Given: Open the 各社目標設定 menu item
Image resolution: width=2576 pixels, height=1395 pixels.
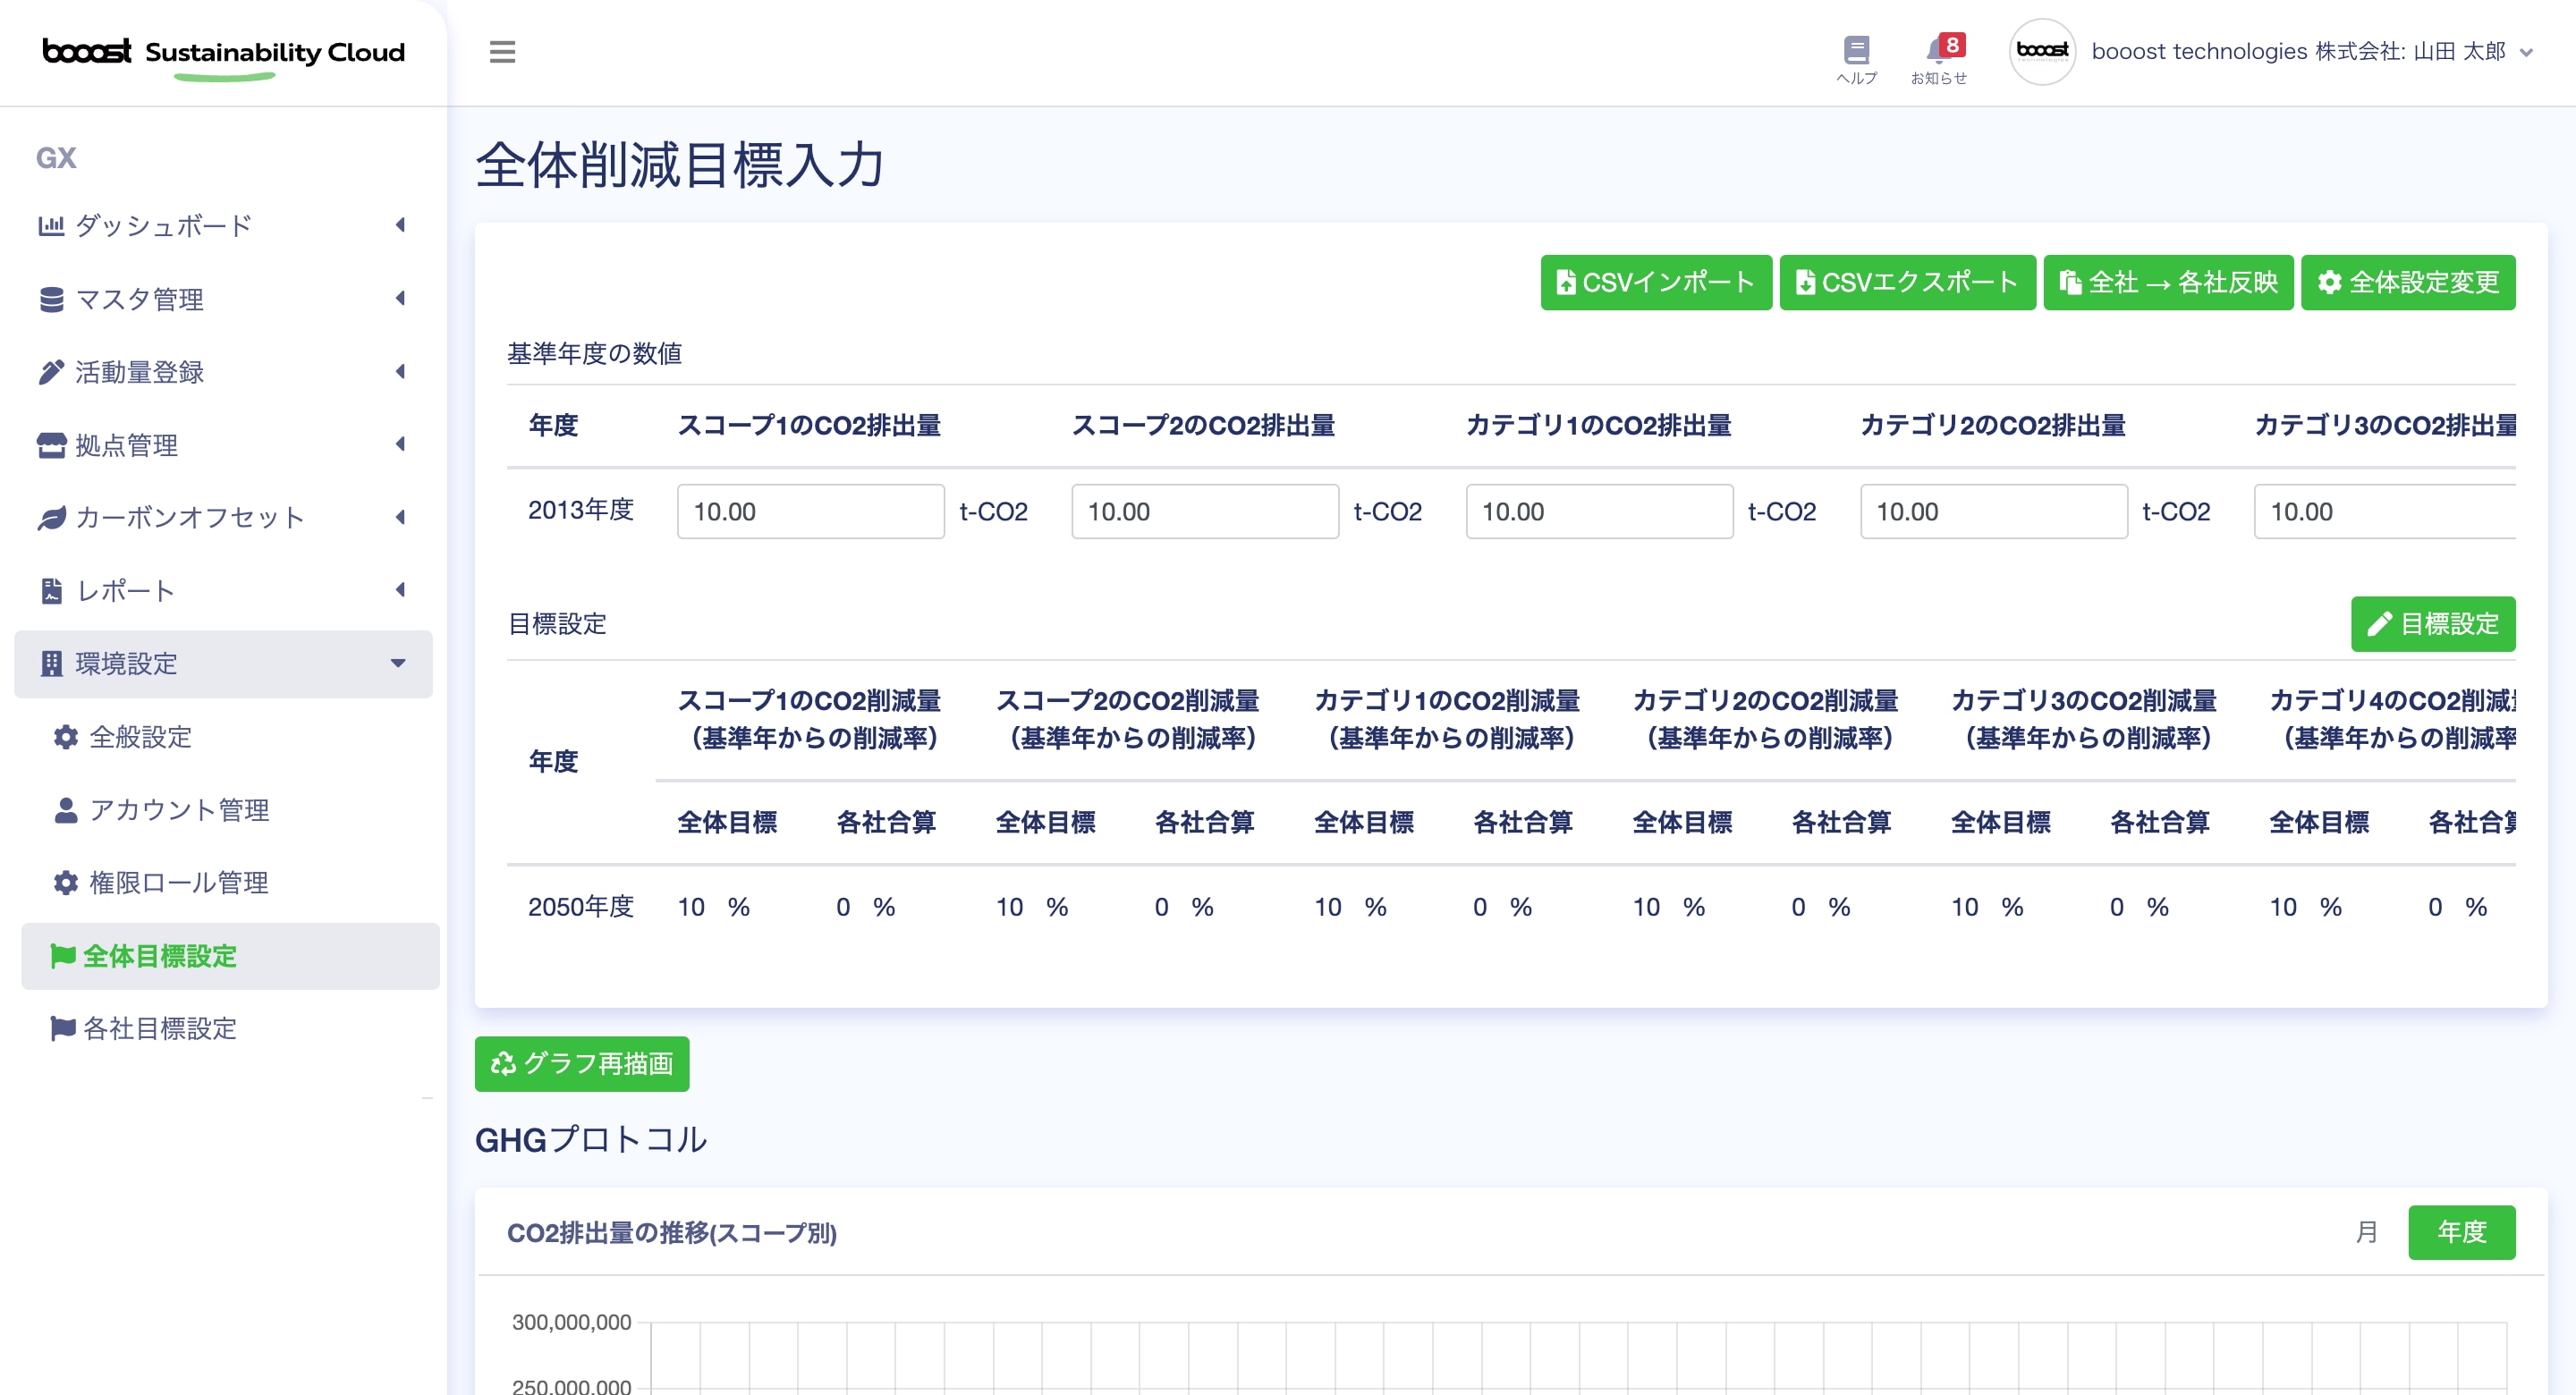Looking at the screenshot, I should (229, 1028).
